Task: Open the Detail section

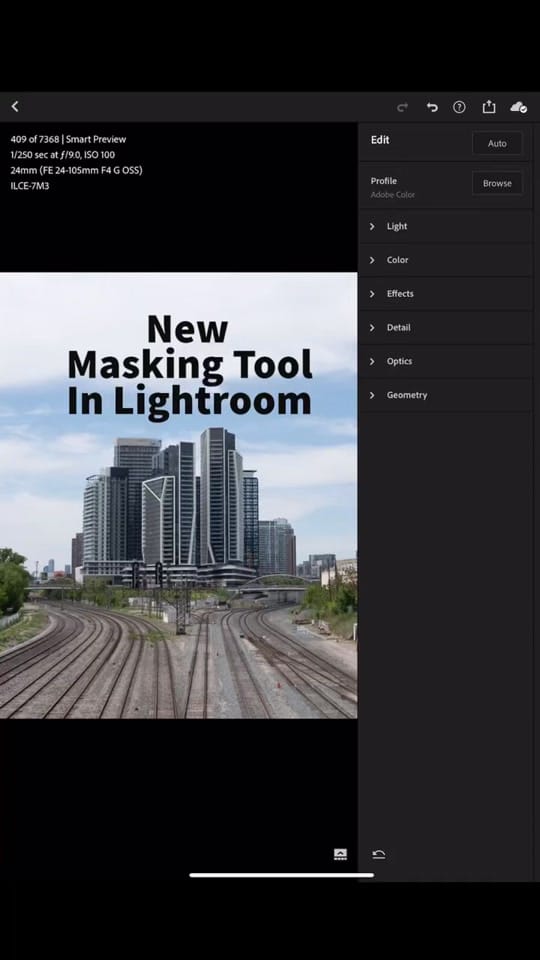Action: click(x=445, y=328)
